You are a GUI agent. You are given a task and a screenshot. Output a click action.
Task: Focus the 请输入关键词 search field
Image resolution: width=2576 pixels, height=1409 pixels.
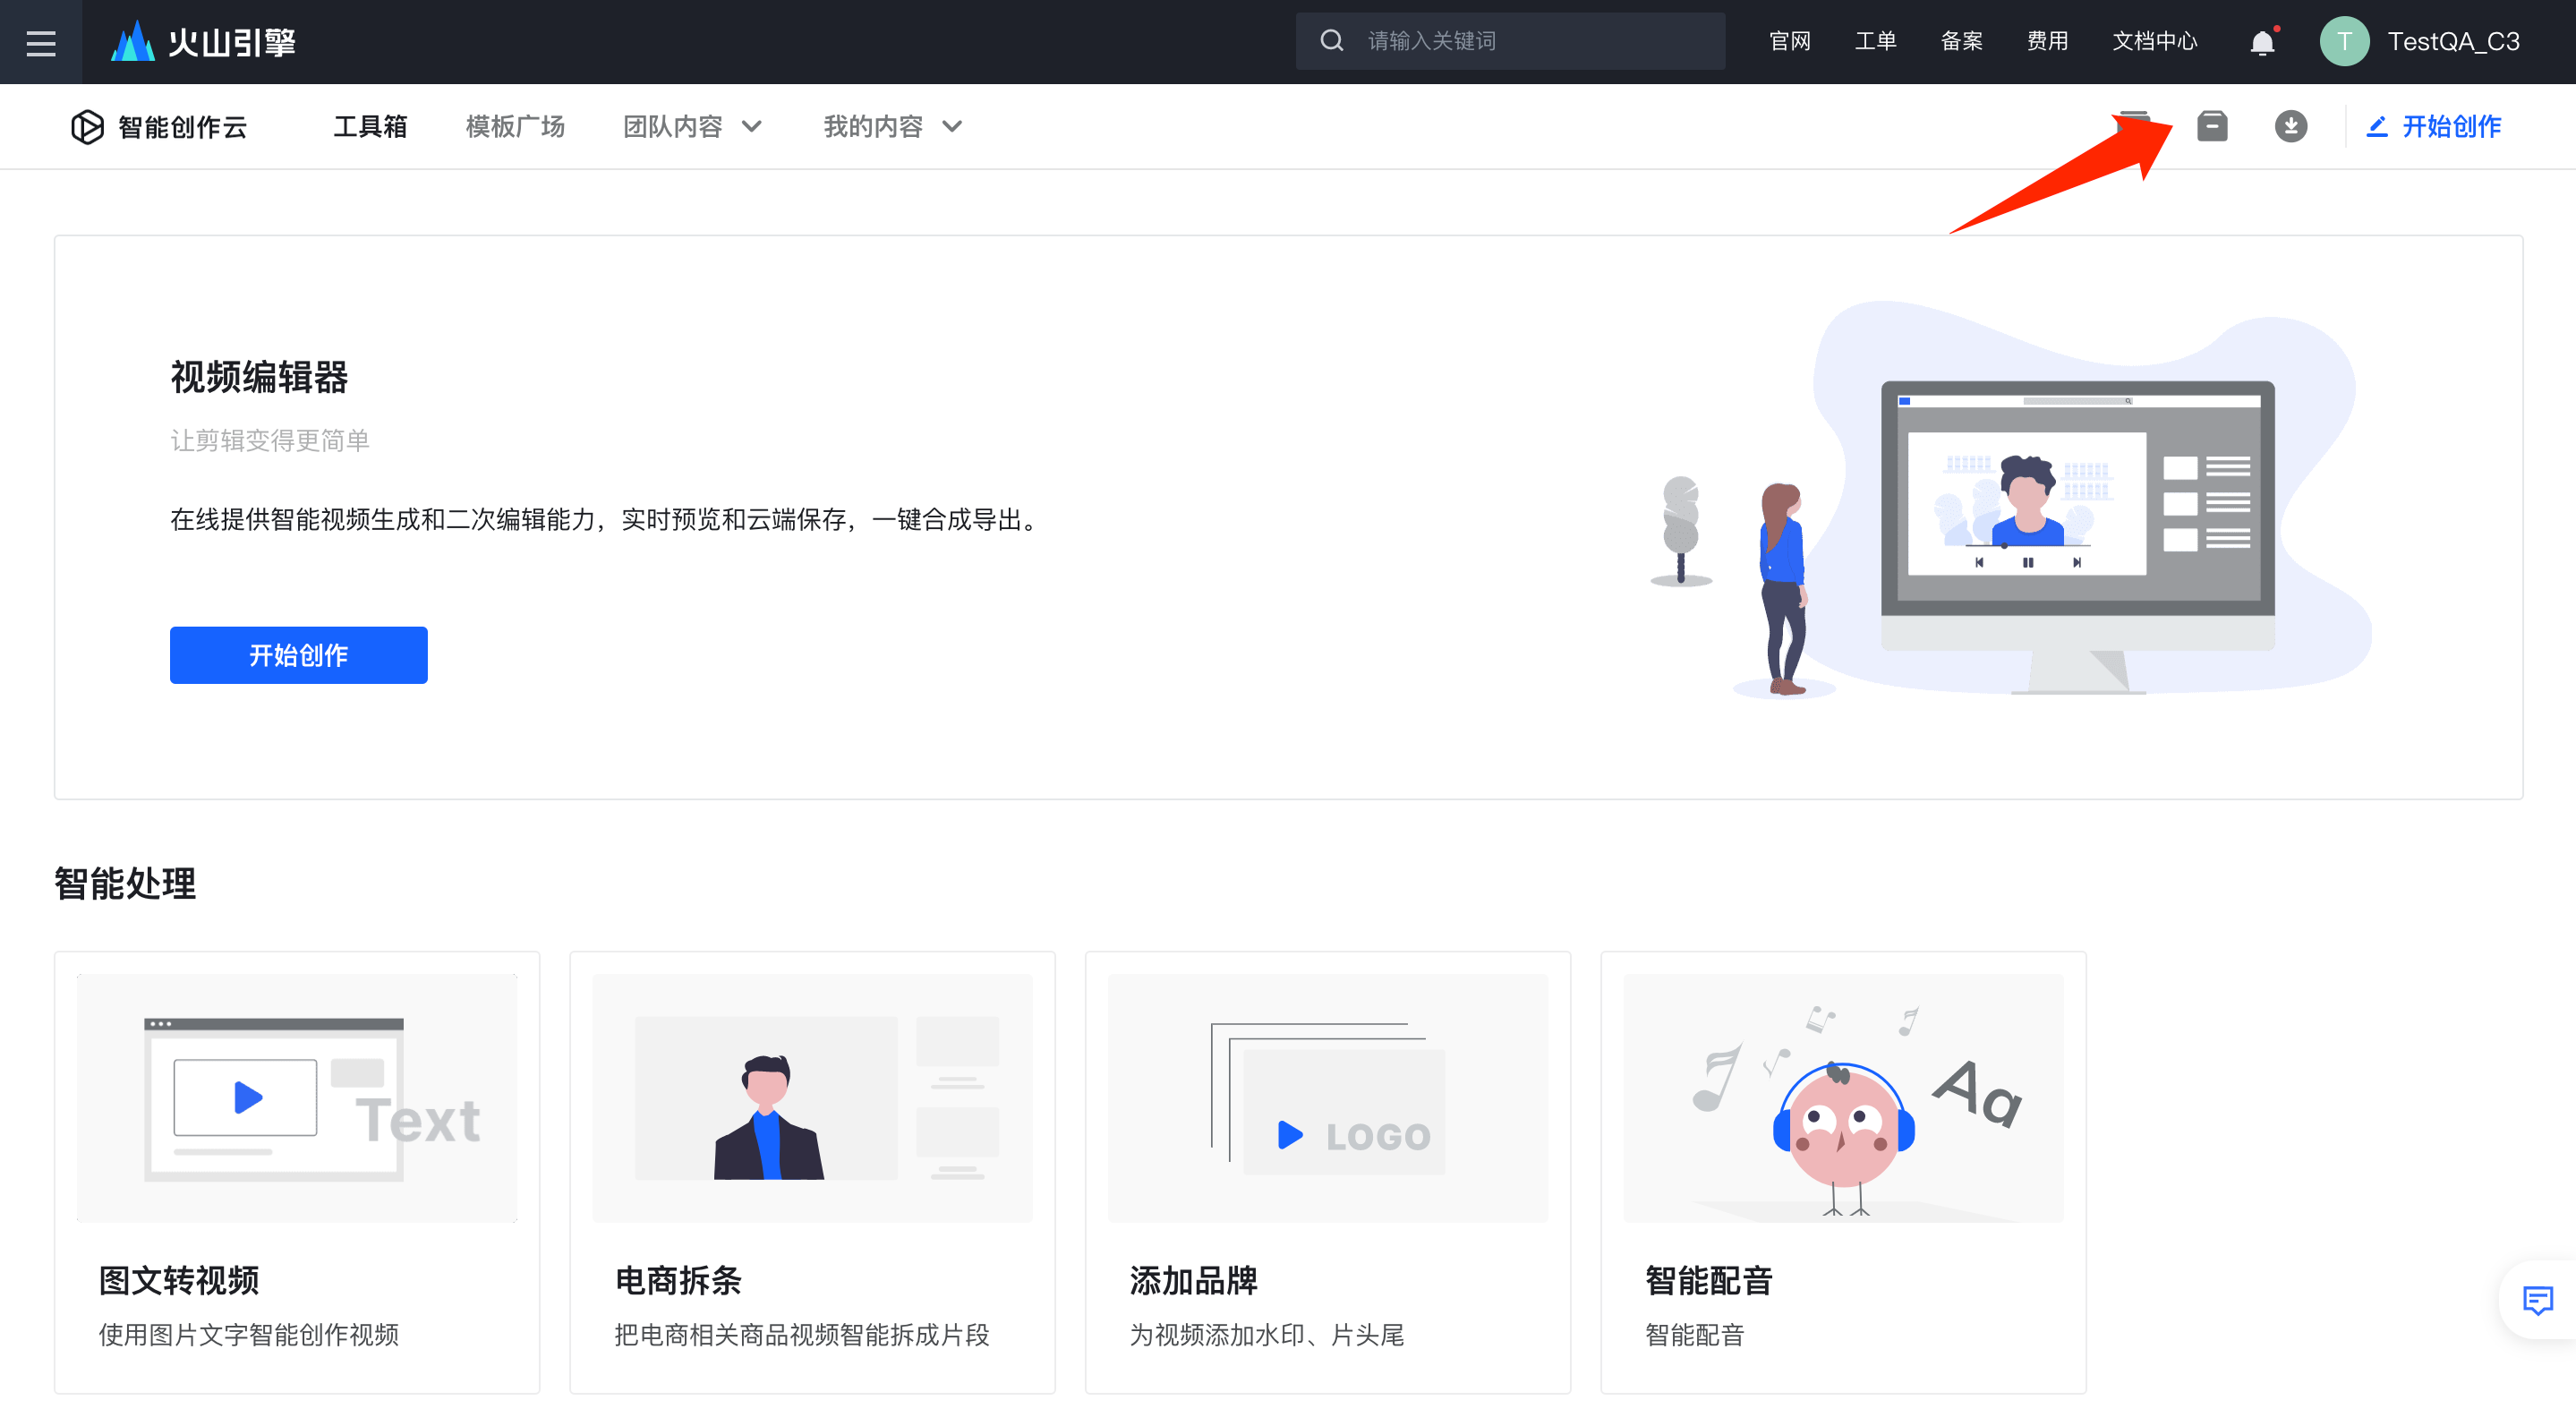(1510, 41)
